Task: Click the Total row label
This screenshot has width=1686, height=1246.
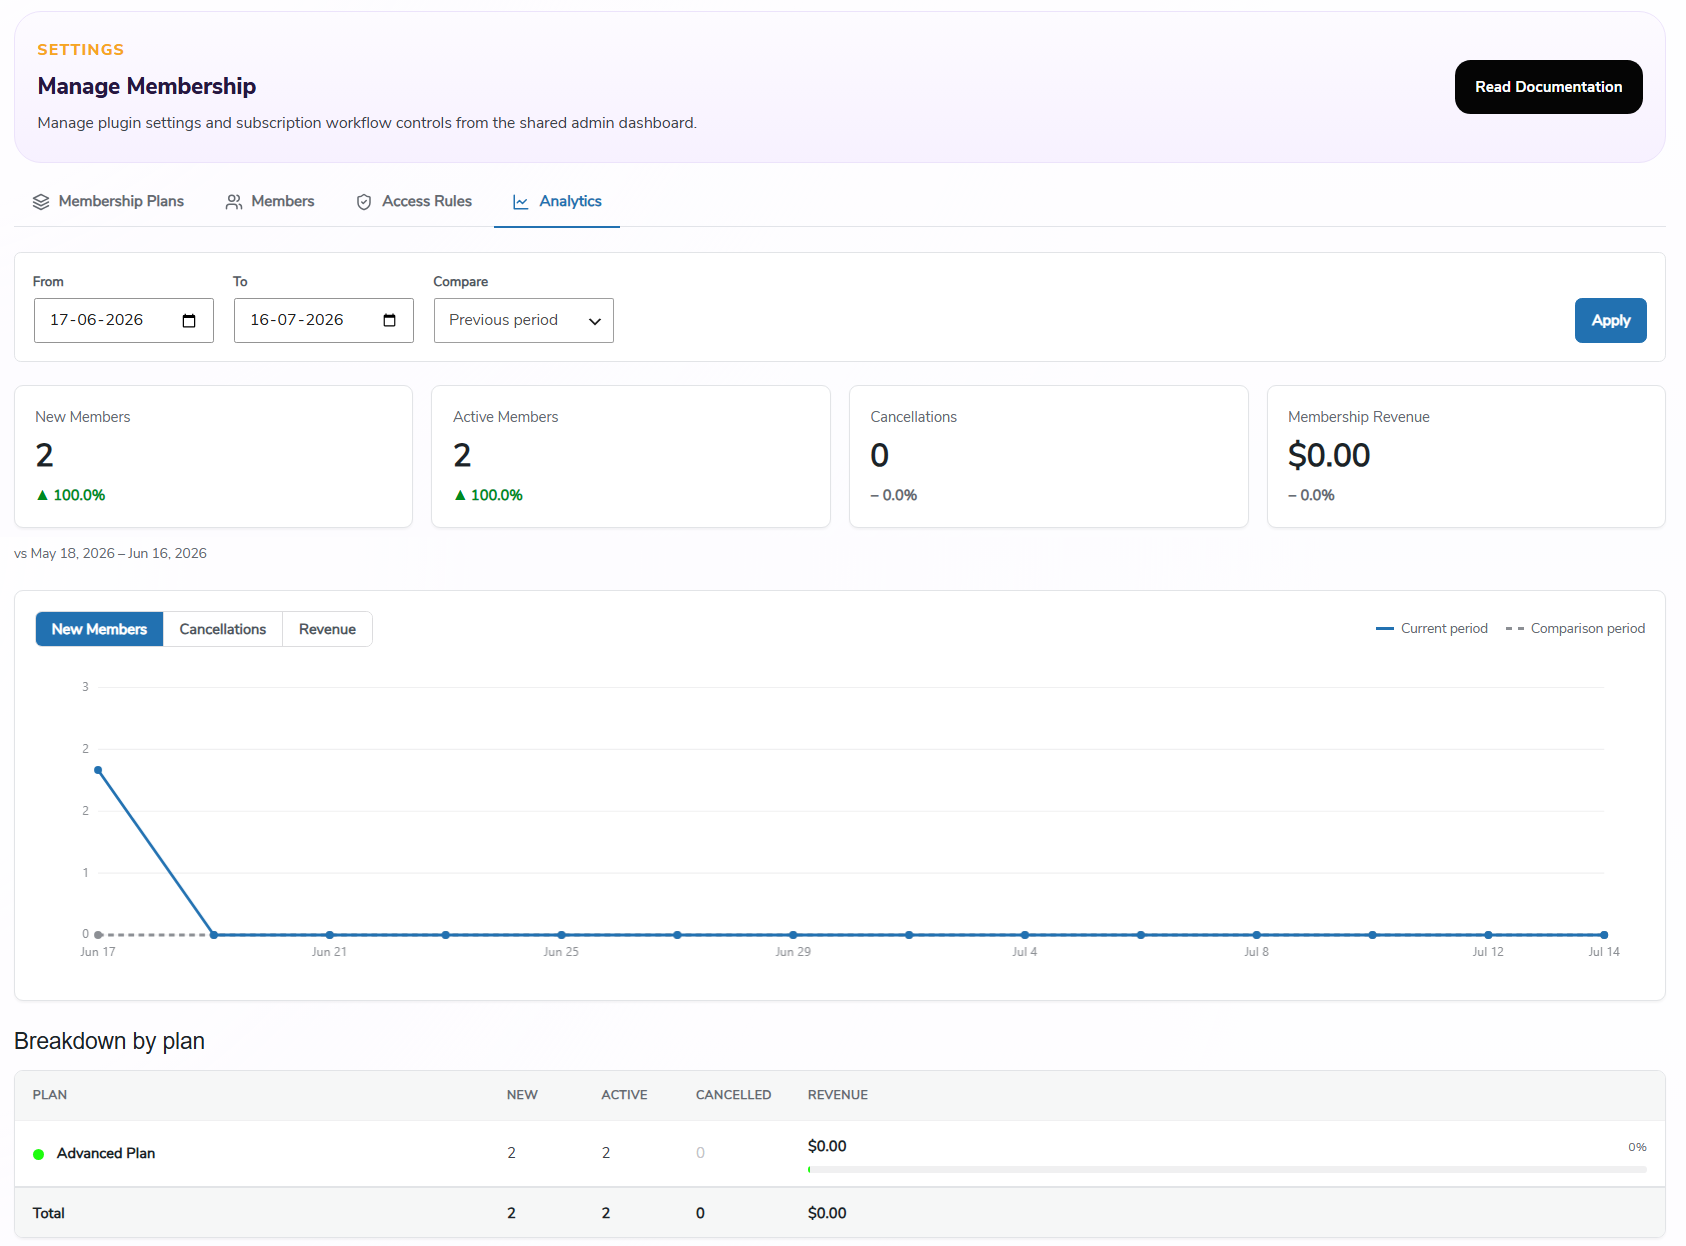Action: point(49,1213)
